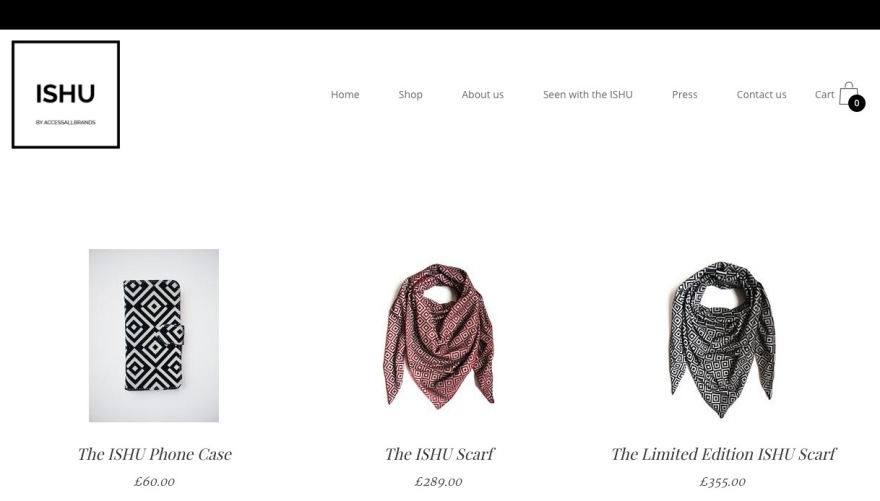Go to the Home page

tap(345, 94)
